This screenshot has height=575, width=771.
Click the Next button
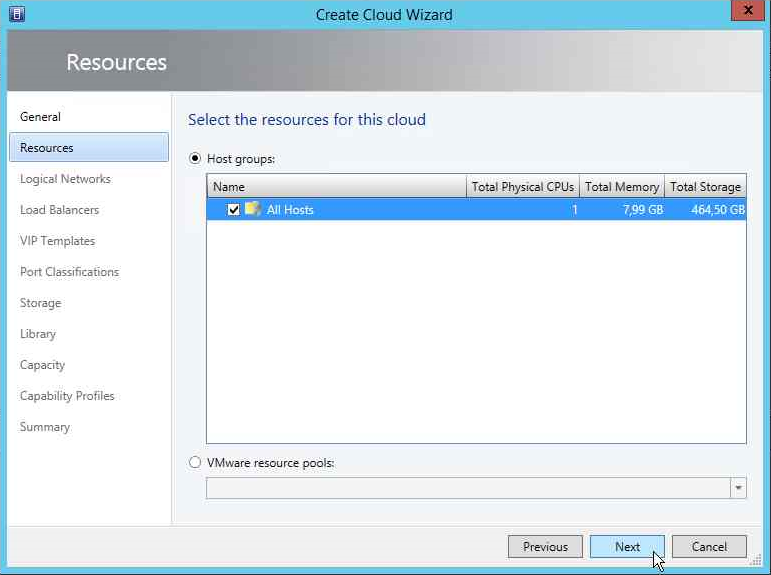tap(627, 546)
